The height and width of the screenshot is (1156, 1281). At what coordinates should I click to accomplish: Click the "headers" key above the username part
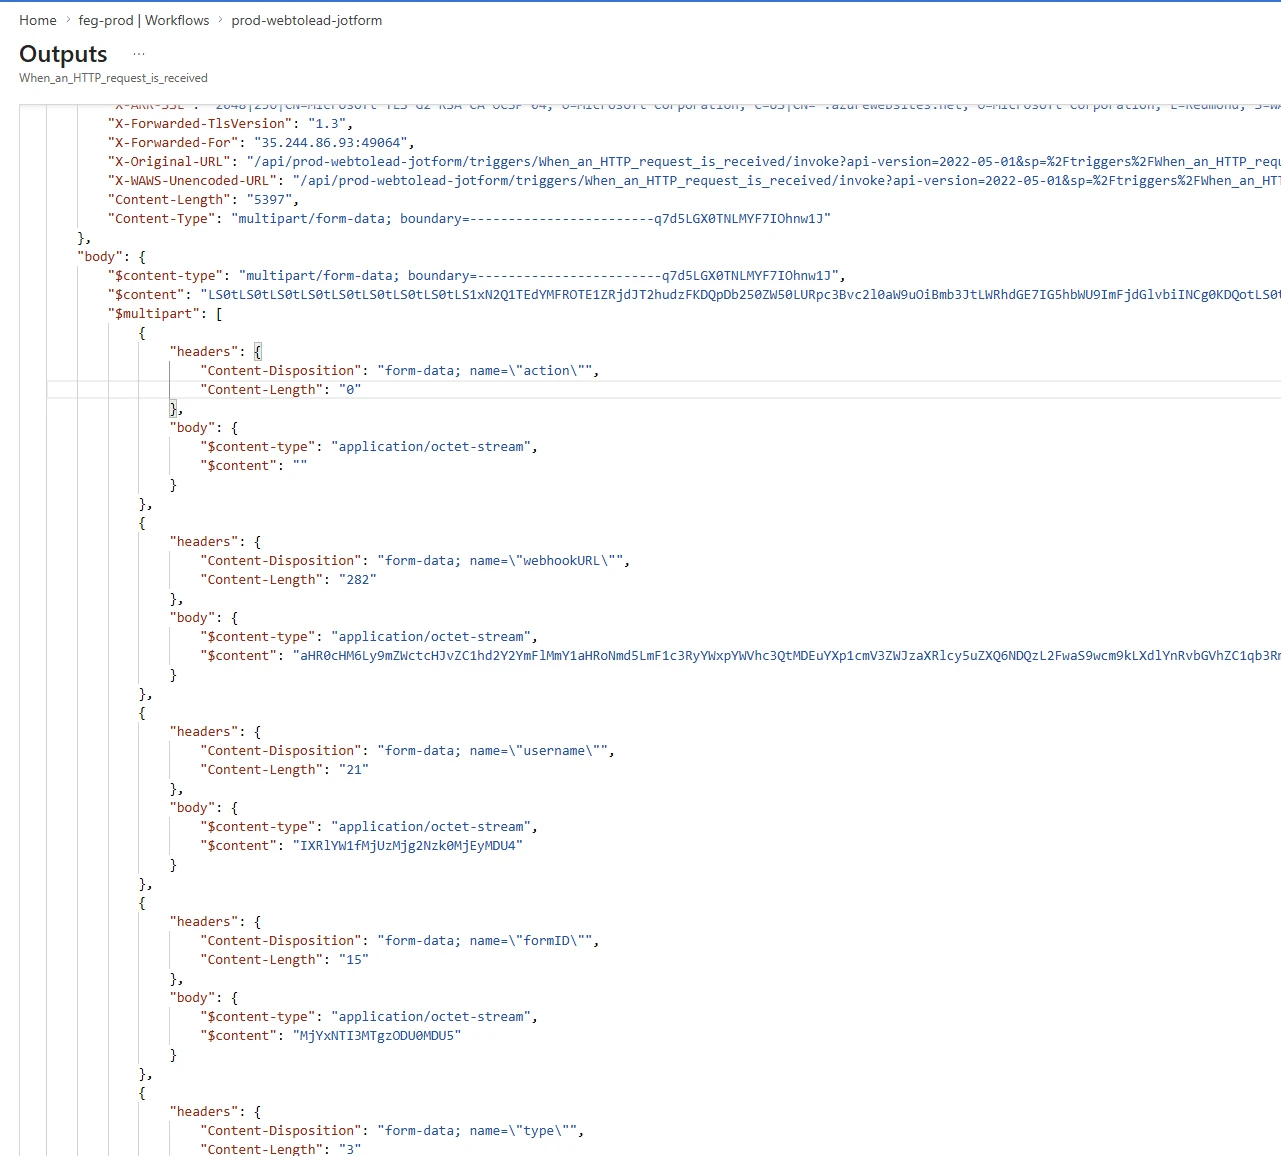pos(205,732)
